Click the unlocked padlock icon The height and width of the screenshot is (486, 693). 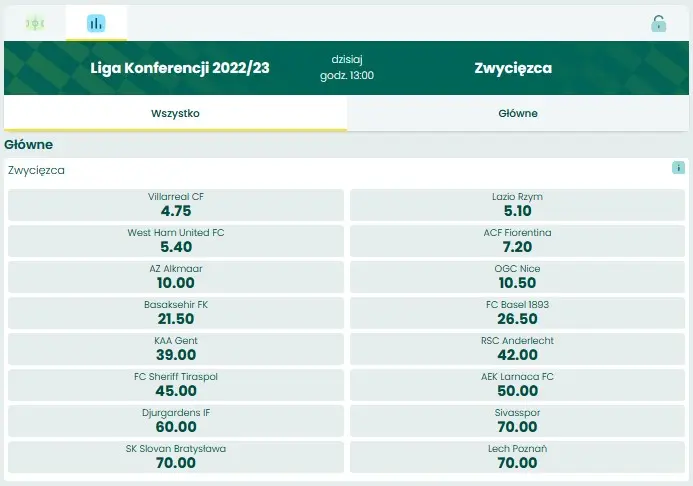659,23
